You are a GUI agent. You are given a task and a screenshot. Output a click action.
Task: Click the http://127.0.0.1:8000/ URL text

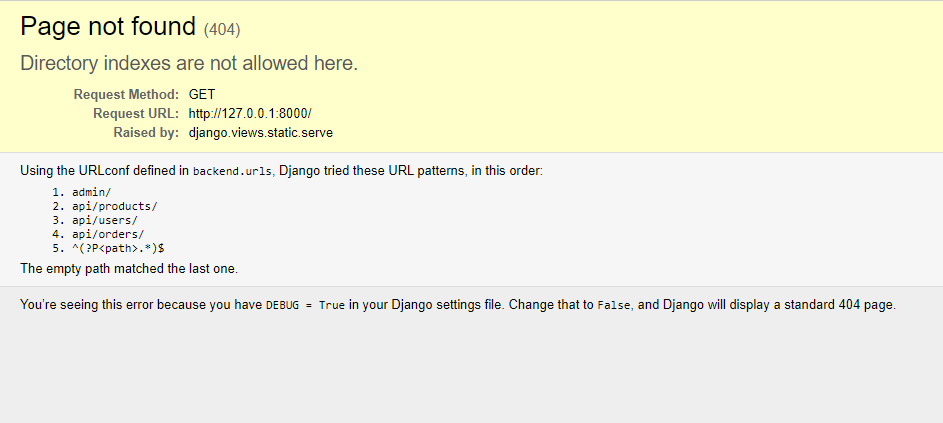click(256, 113)
